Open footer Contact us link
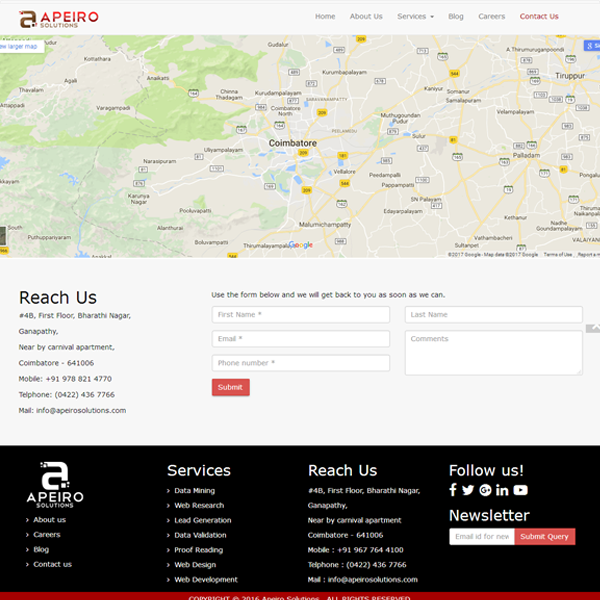Image resolution: width=600 pixels, height=600 pixels. (52, 564)
